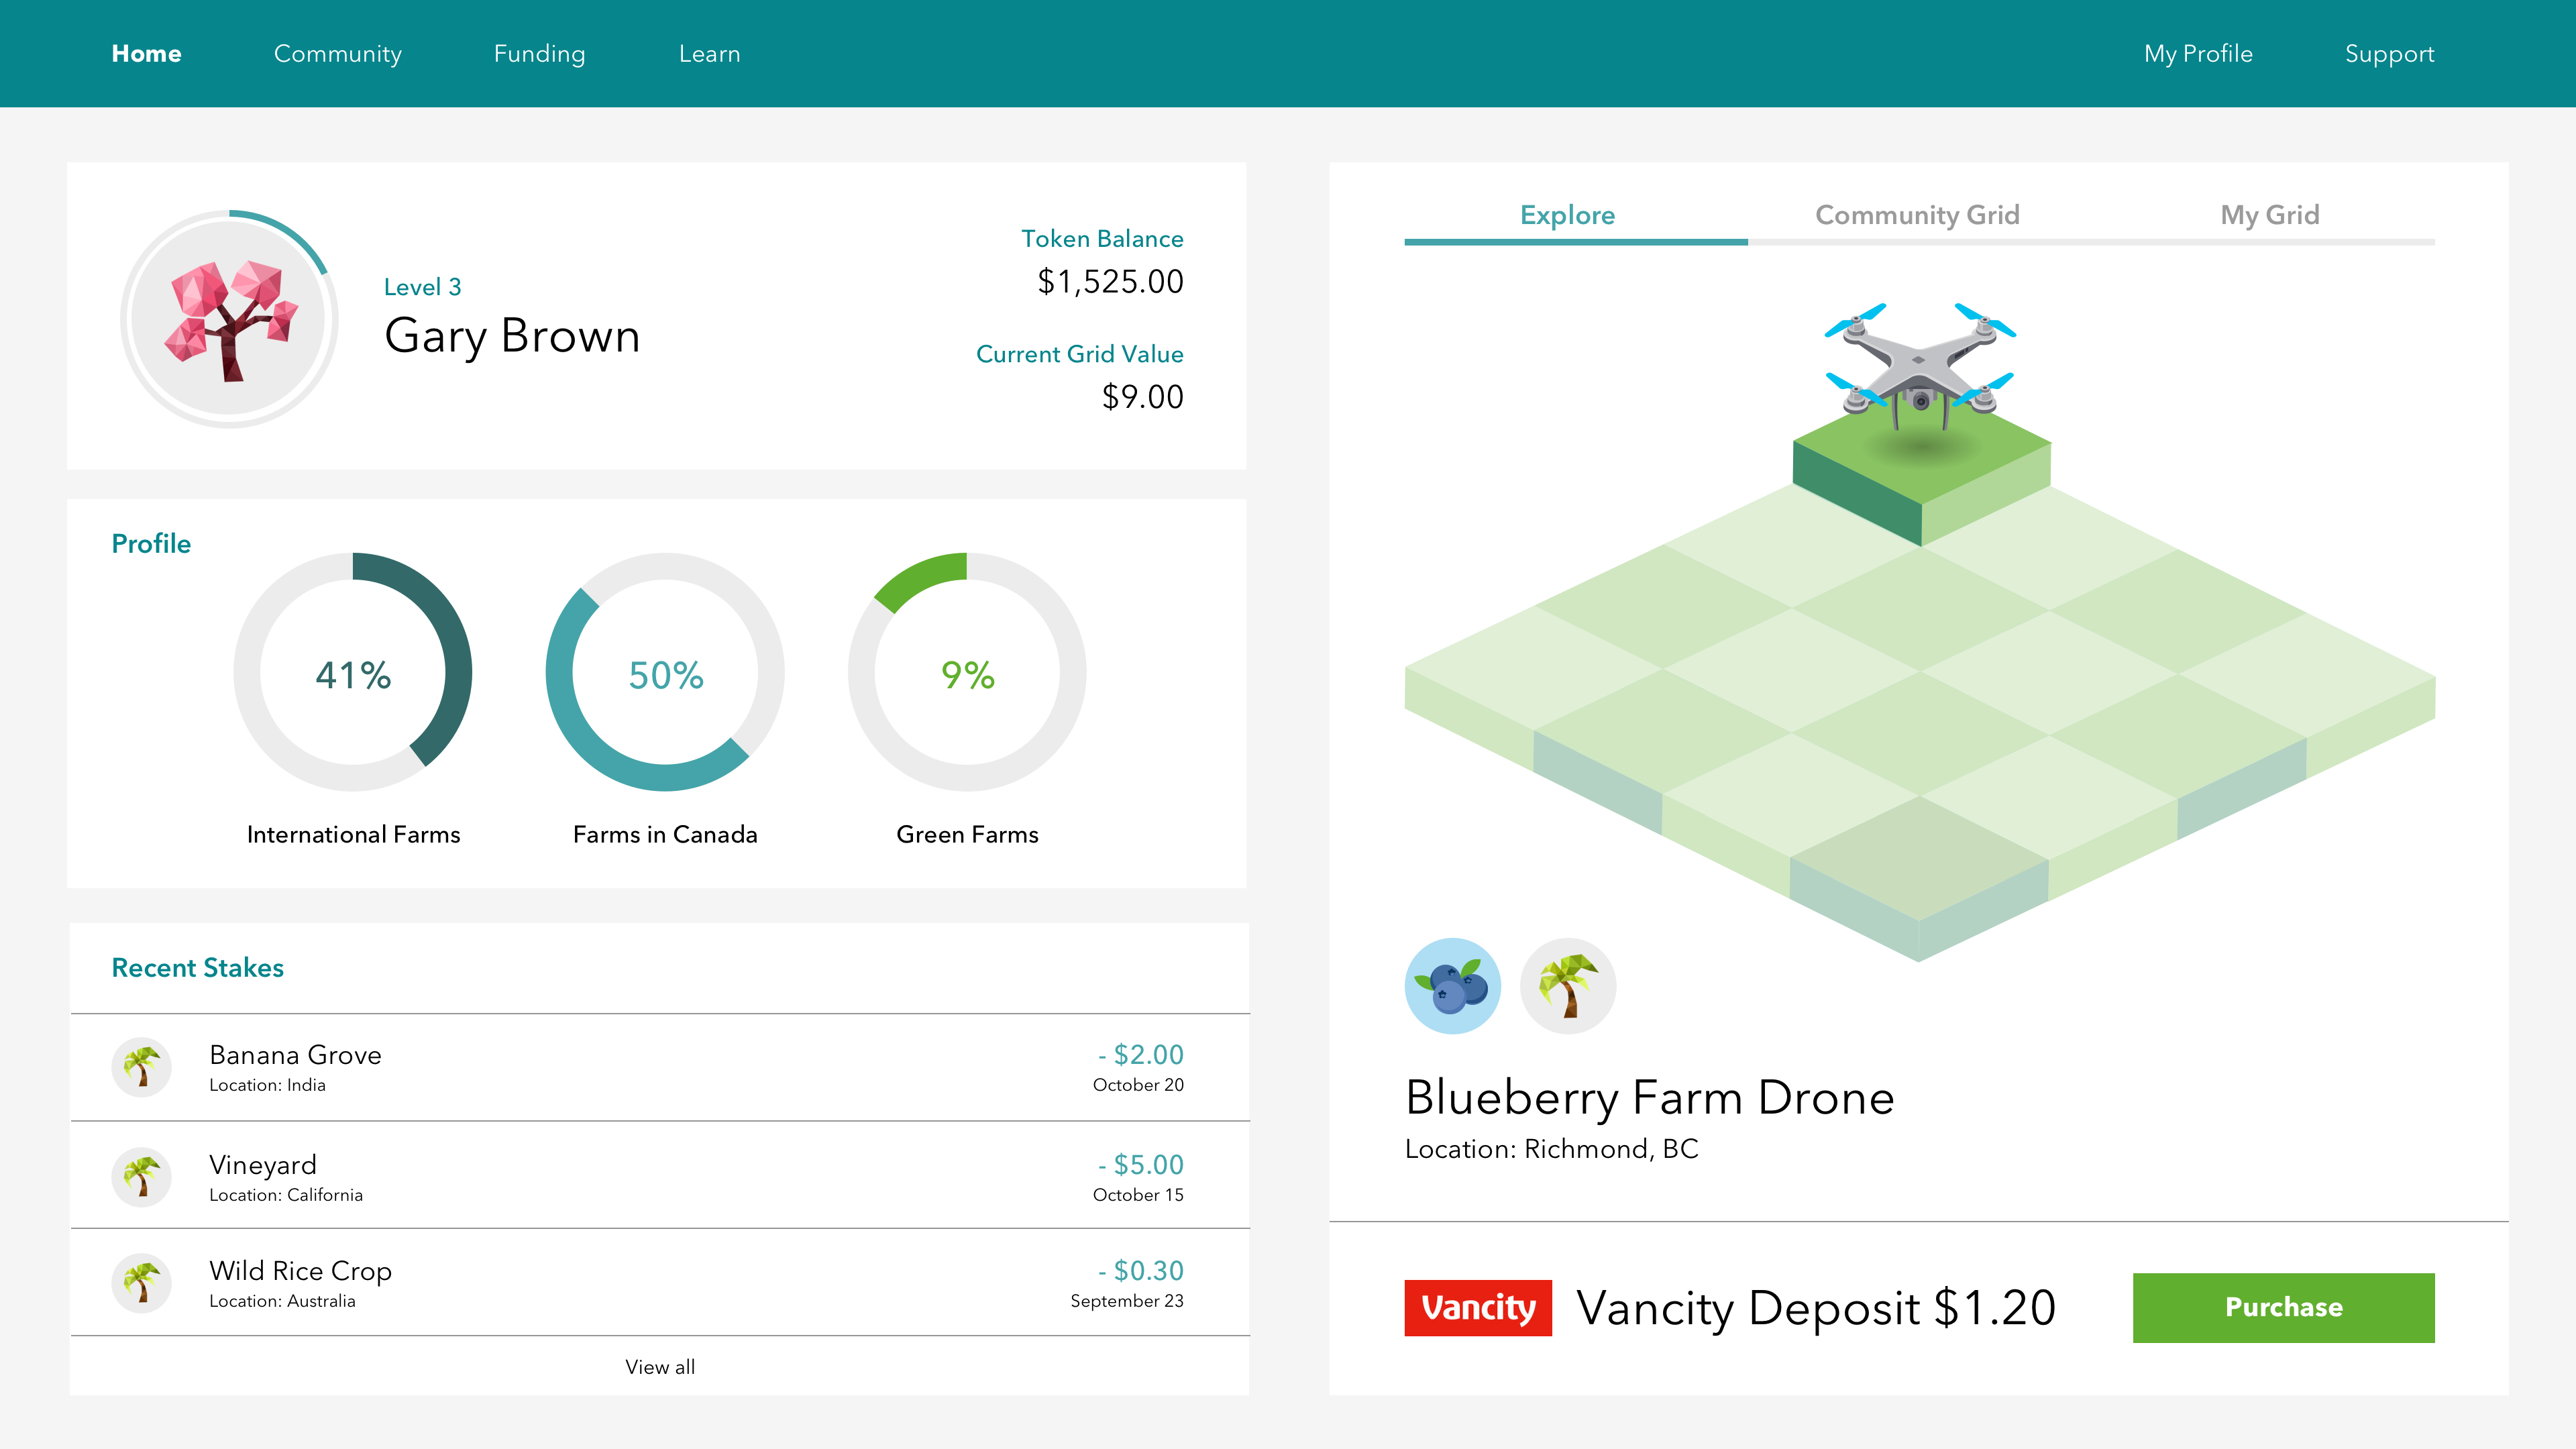Click Vancity Deposit $1.20 text

click(1816, 1308)
